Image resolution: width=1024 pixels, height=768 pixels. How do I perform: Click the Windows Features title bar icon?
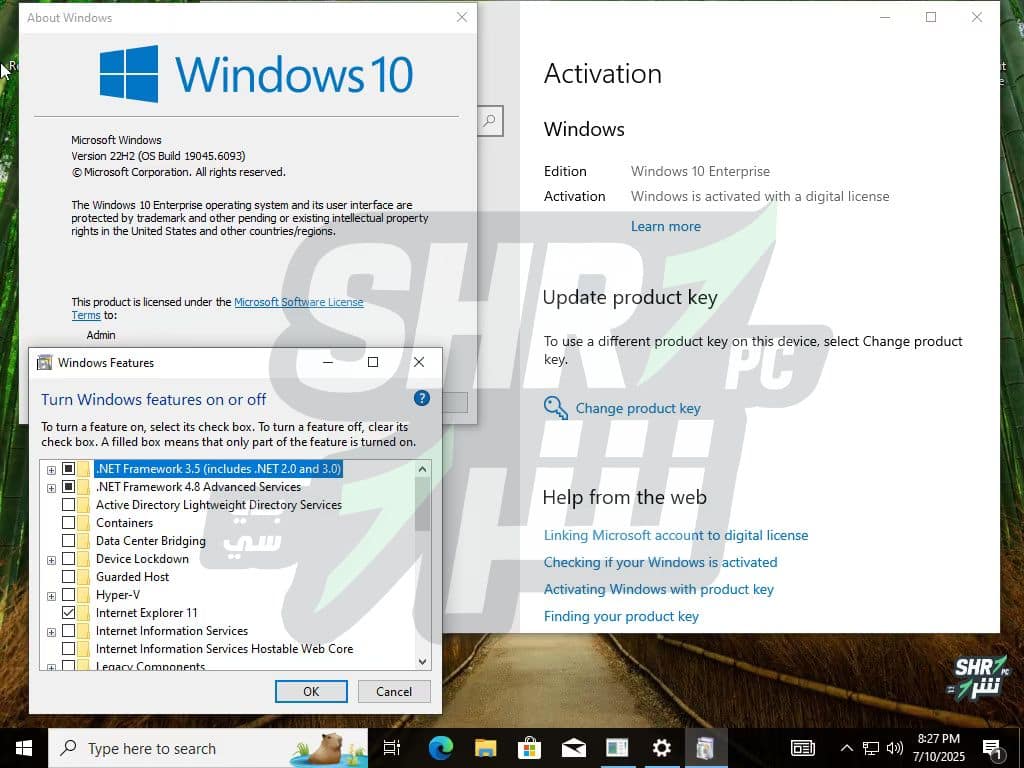coord(44,362)
